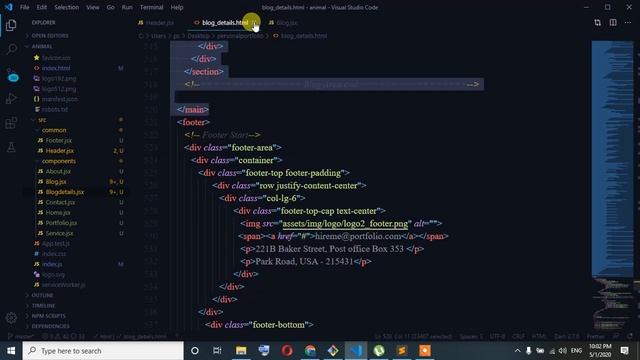Click the Split Editor Right icon
The image size is (640, 360).
point(613,22)
